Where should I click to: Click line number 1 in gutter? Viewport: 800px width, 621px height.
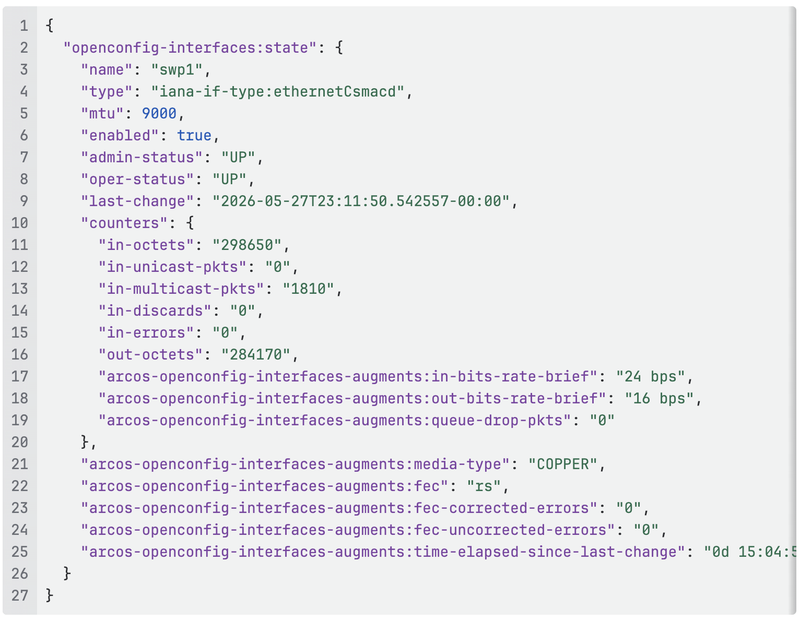[x=23, y=26]
